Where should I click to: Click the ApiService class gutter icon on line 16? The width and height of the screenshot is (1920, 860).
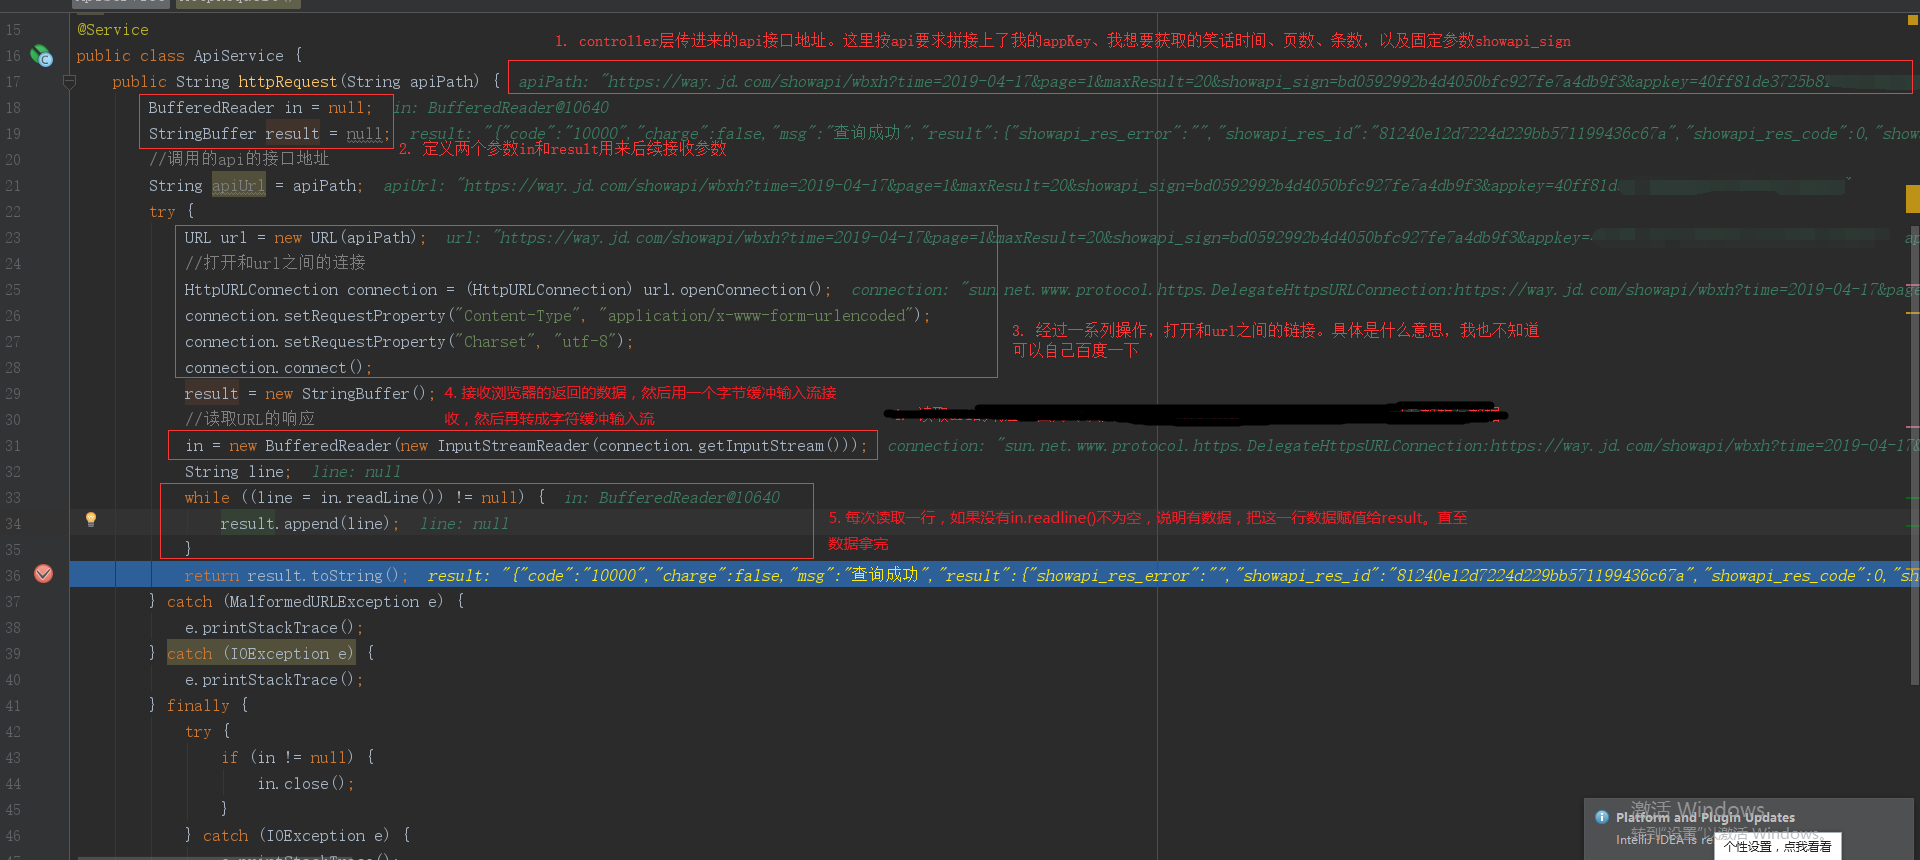point(41,56)
